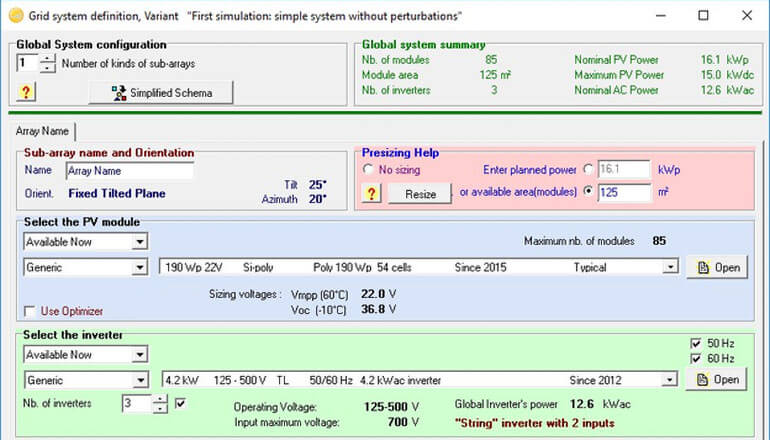This screenshot has height=440, width=770.
Task: Decrease number of kinds of sub-arrays
Action: [x=48, y=68]
